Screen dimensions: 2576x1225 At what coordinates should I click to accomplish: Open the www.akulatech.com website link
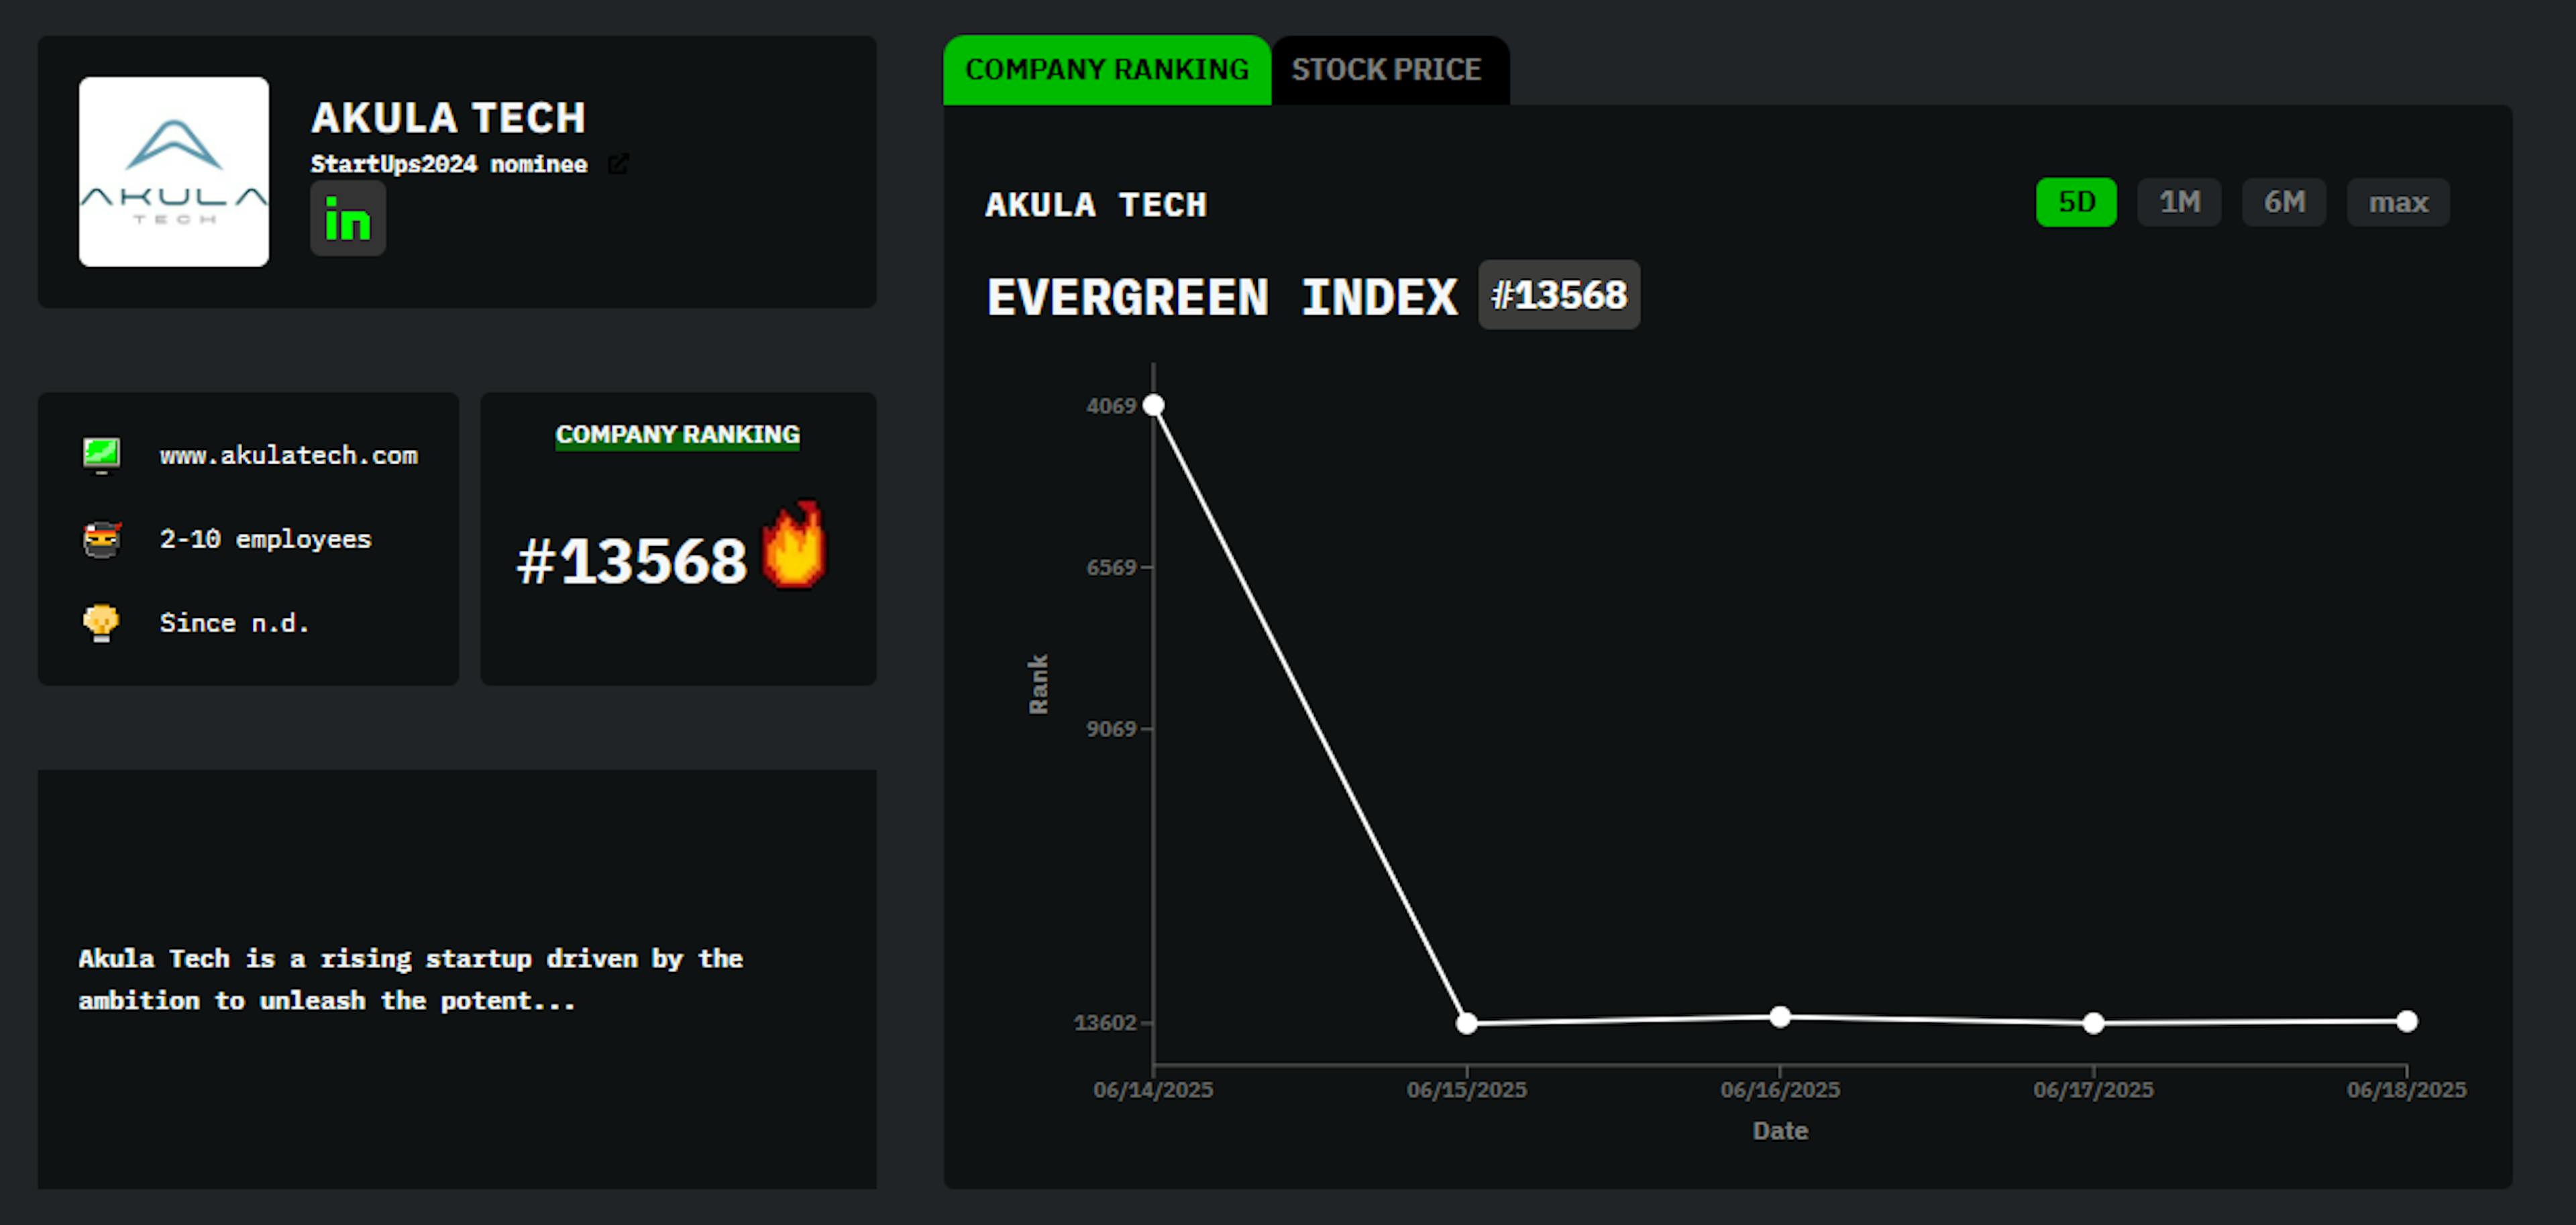click(x=289, y=455)
